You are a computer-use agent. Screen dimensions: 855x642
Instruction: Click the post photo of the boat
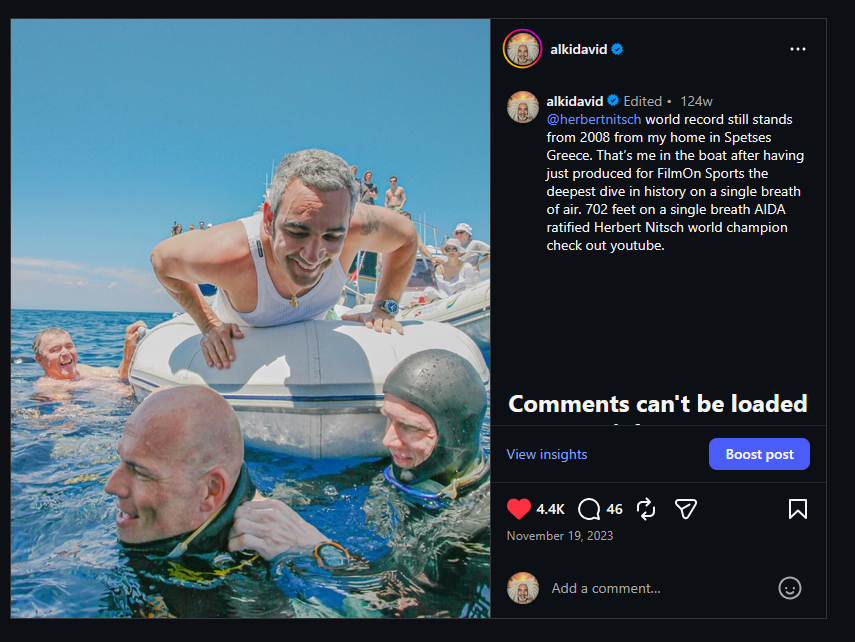(x=250, y=318)
